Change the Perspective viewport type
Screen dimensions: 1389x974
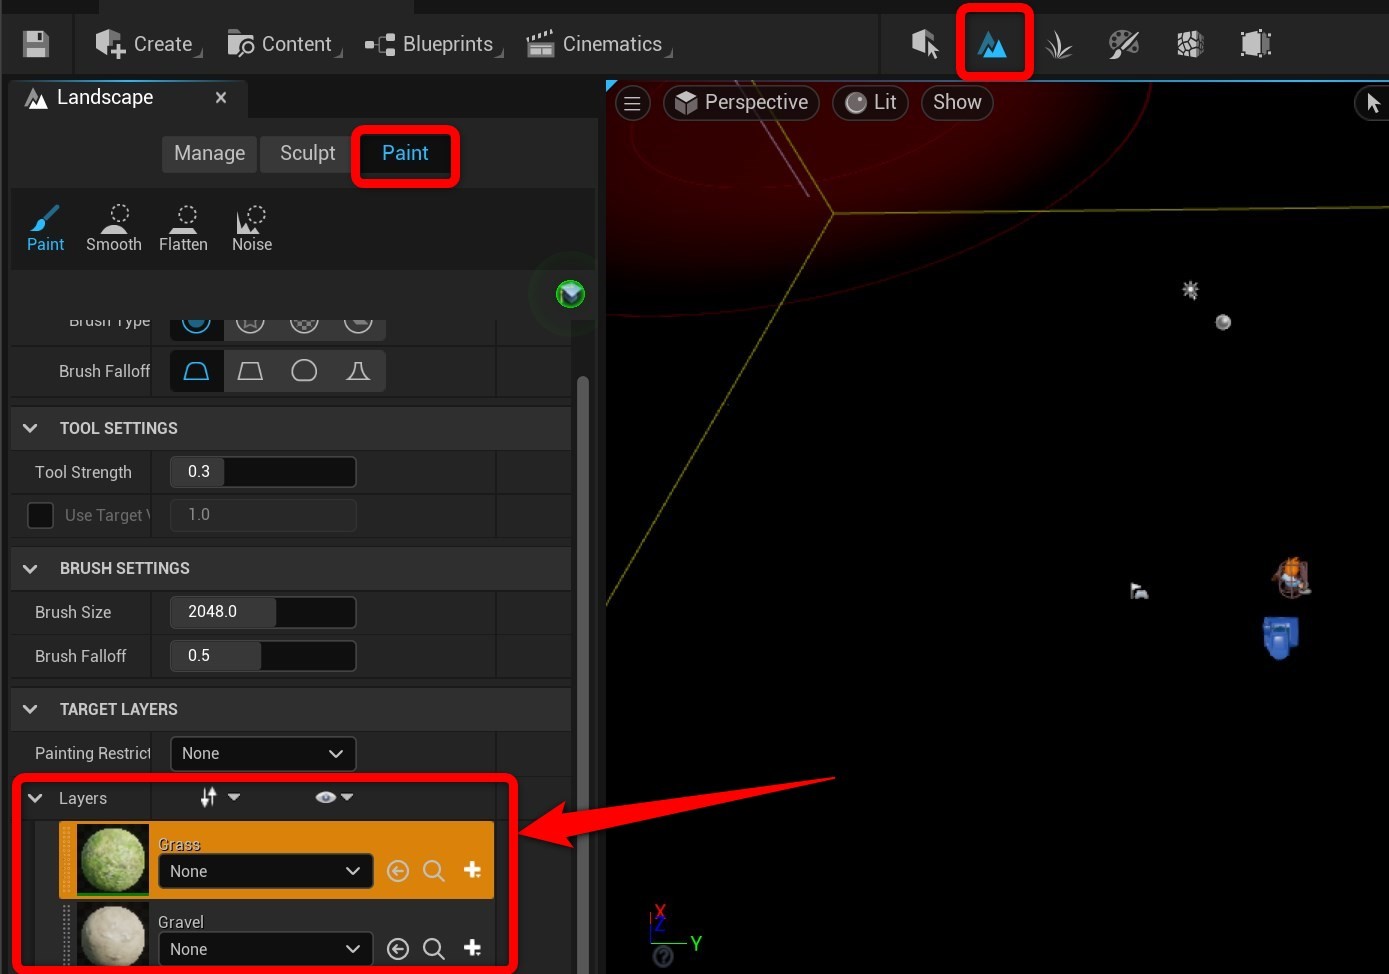(742, 103)
